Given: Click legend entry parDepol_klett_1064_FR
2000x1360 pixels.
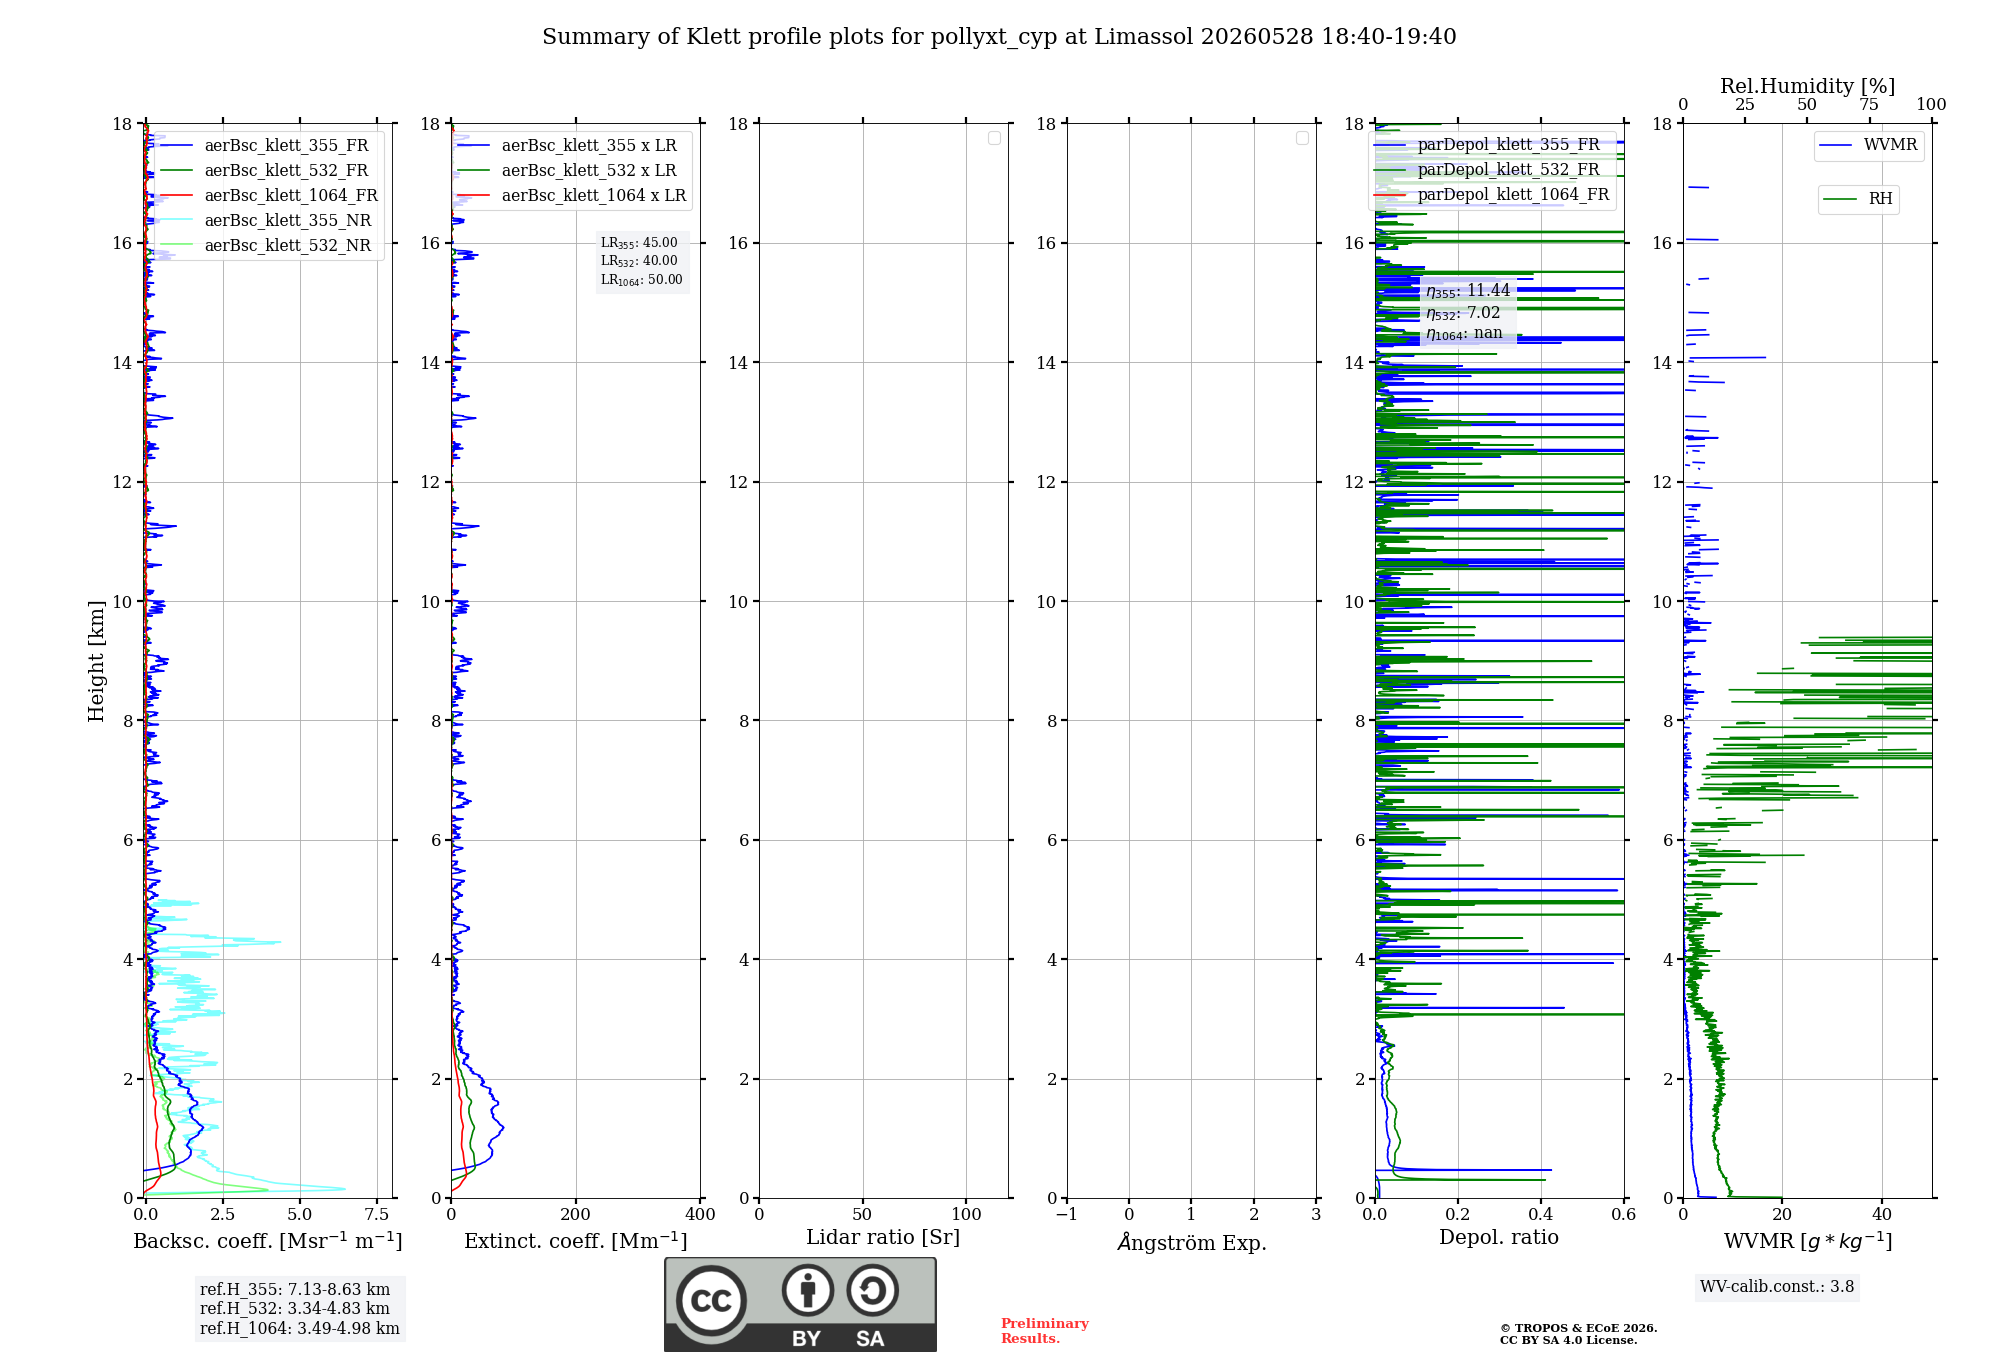Looking at the screenshot, I should tap(1493, 194).
